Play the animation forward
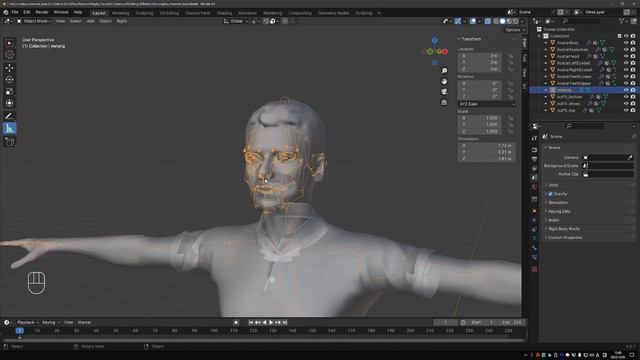The height and width of the screenshot is (360, 640). tap(271, 322)
